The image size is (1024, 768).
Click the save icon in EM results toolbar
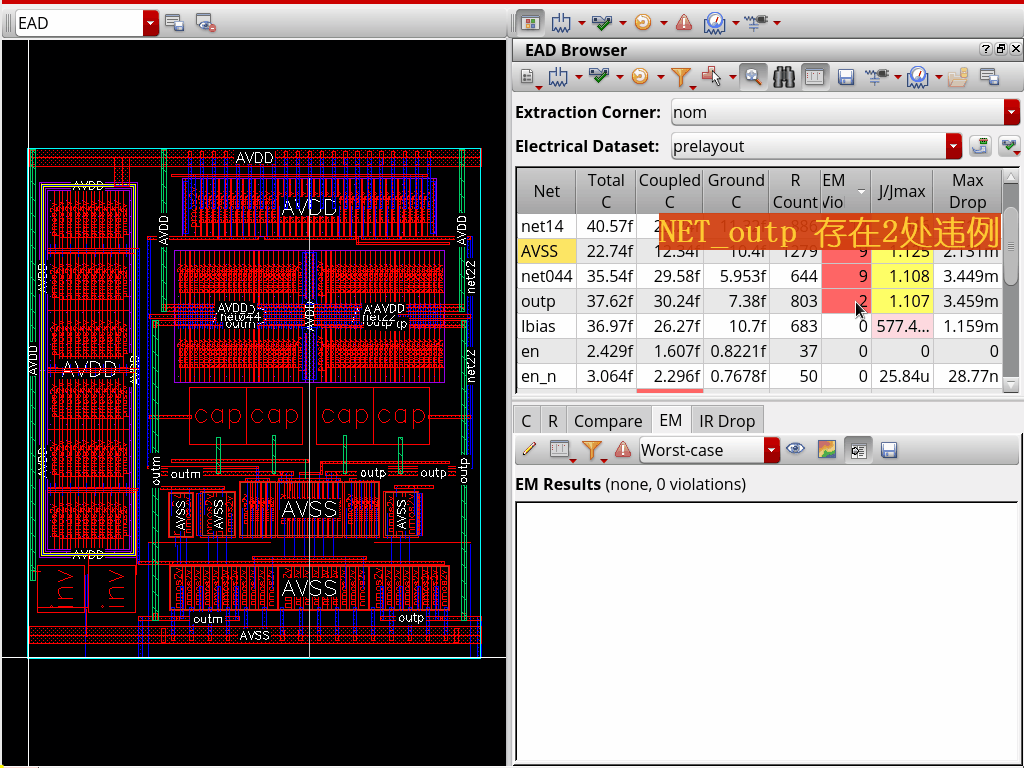tap(888, 450)
